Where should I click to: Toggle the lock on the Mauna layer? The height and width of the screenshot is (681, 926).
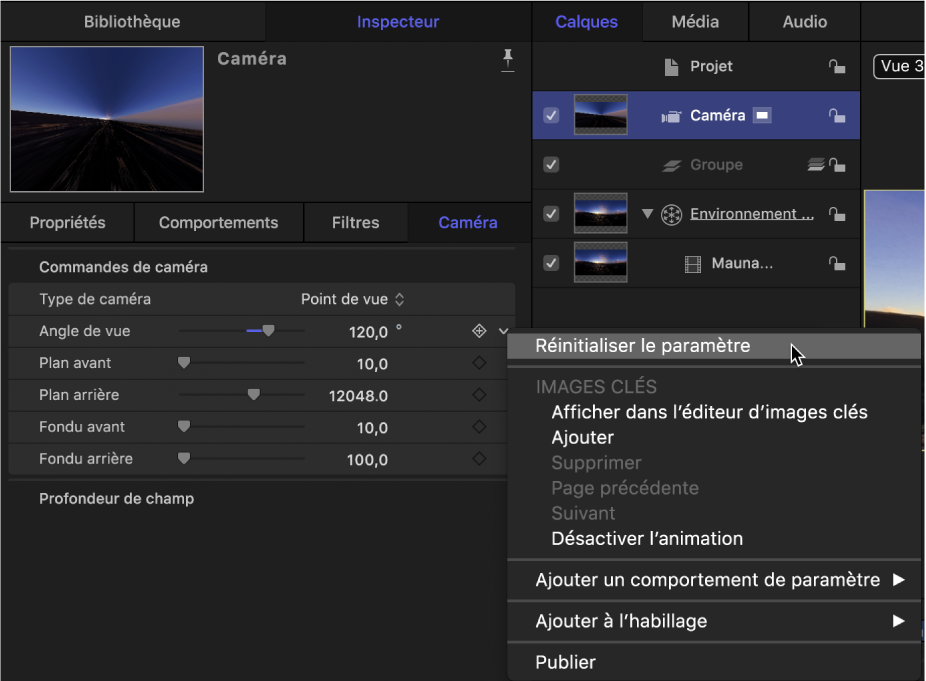point(839,263)
